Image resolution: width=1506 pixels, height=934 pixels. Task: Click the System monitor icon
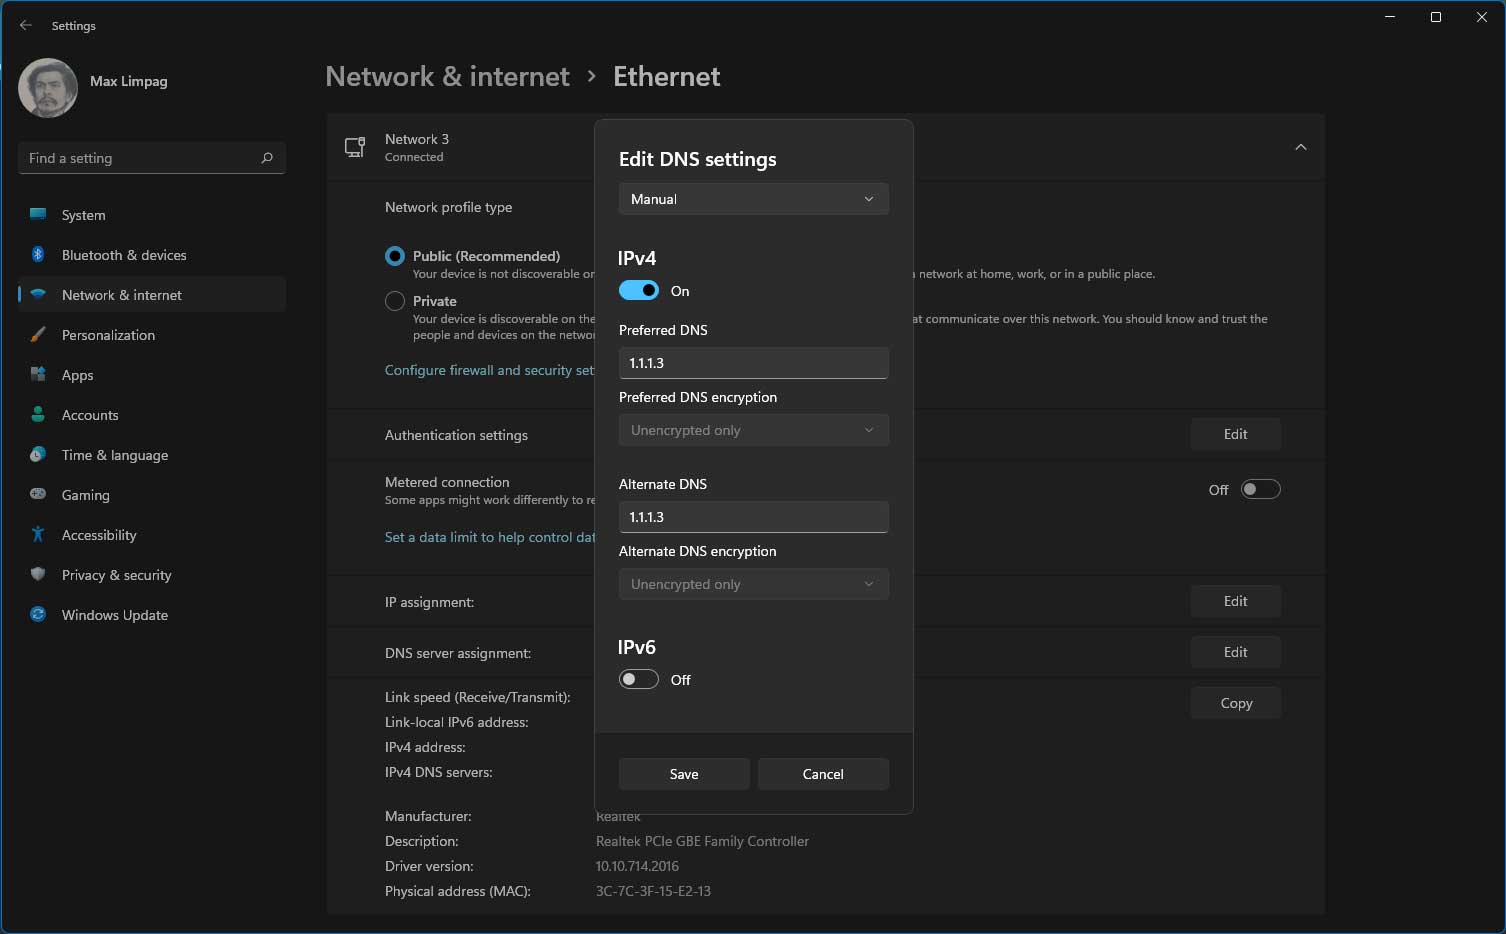pos(38,214)
